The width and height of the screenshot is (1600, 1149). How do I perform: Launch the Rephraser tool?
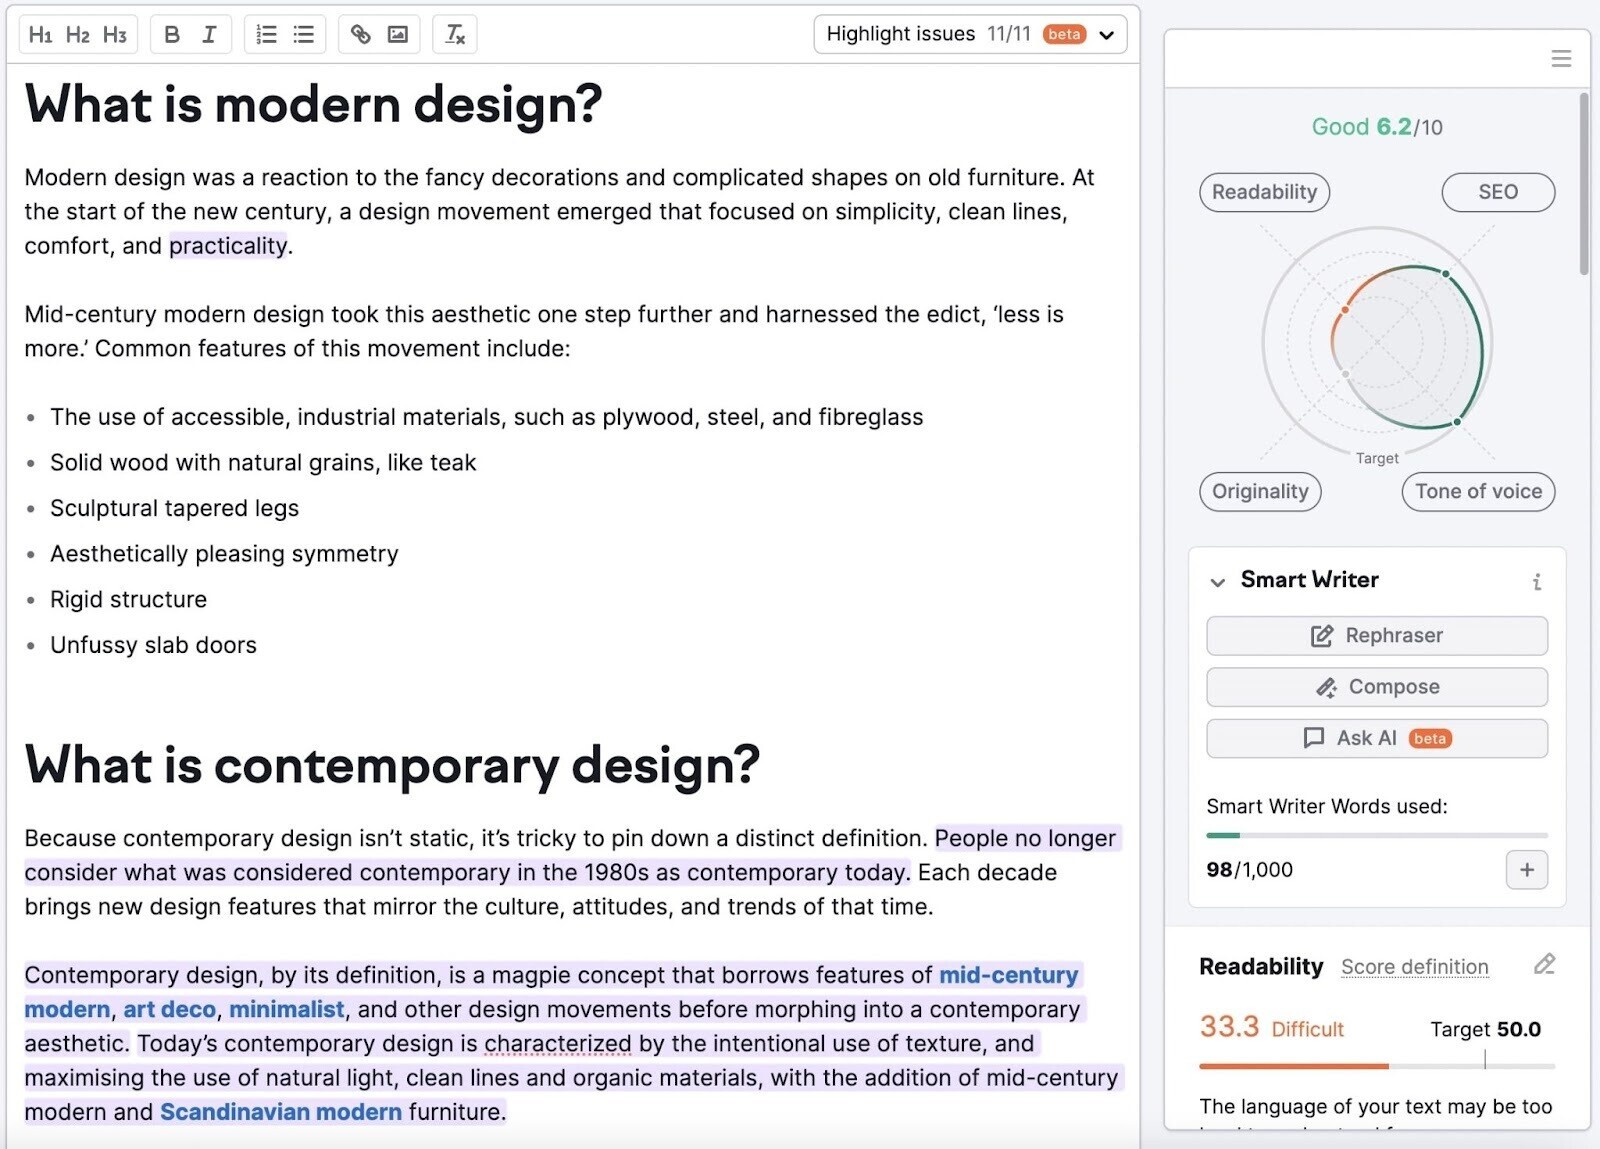click(x=1376, y=635)
